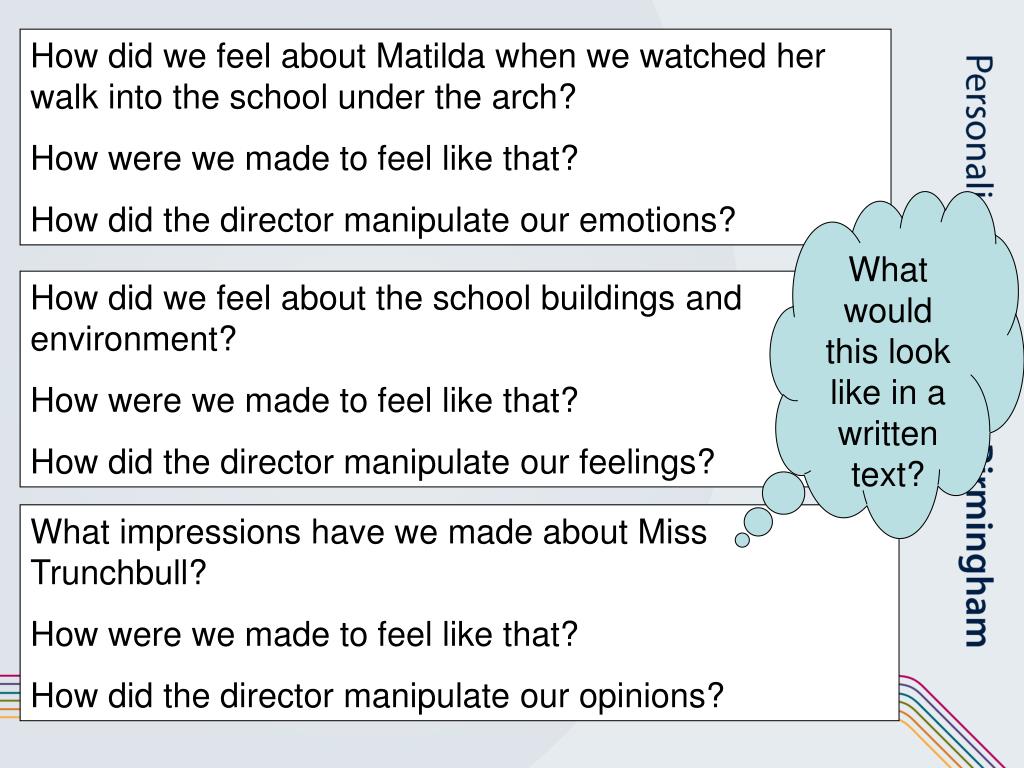1024x768 pixels.
Task: Click the large blue thought cloud
Action: tap(895, 366)
